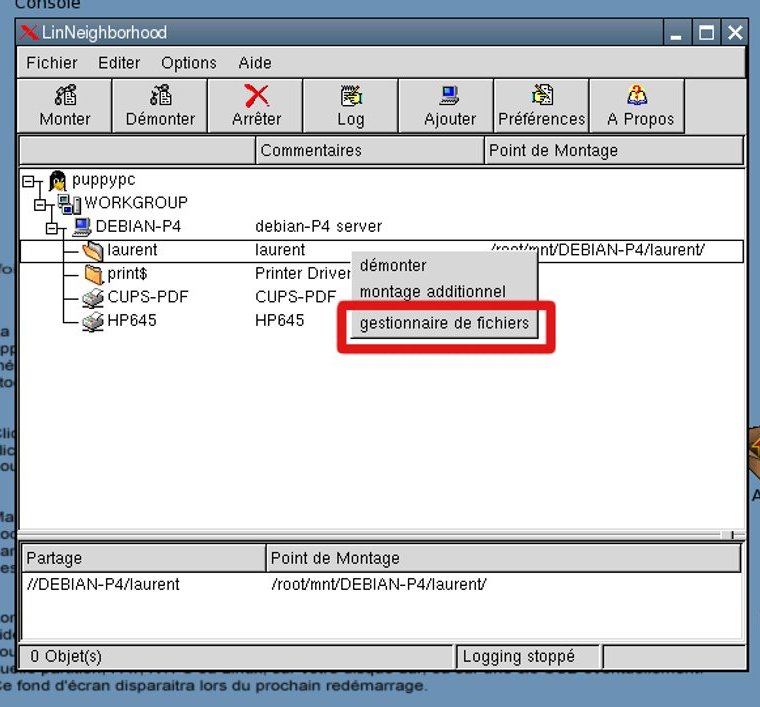Collapse the WORKGROUP tree node
Image resolution: width=760 pixels, height=707 pixels.
(41, 205)
